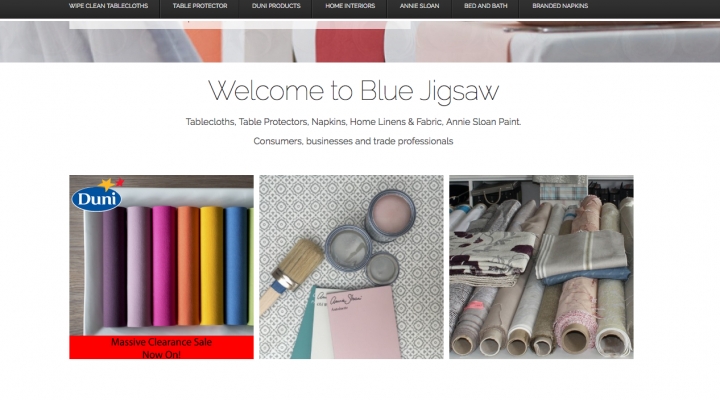Open Branded Napkins in the nav bar
This screenshot has height=400, width=720.
[560, 6]
